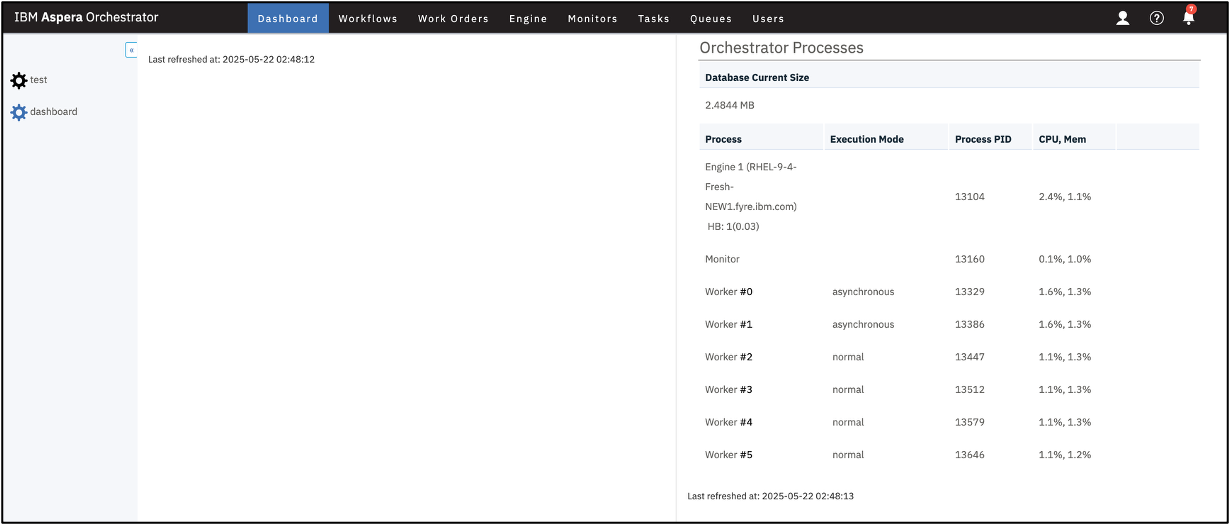Image resolution: width=1230 pixels, height=524 pixels.
Task: Click Worker #5's 1.1%, 1.2% value
Action: click(1065, 454)
